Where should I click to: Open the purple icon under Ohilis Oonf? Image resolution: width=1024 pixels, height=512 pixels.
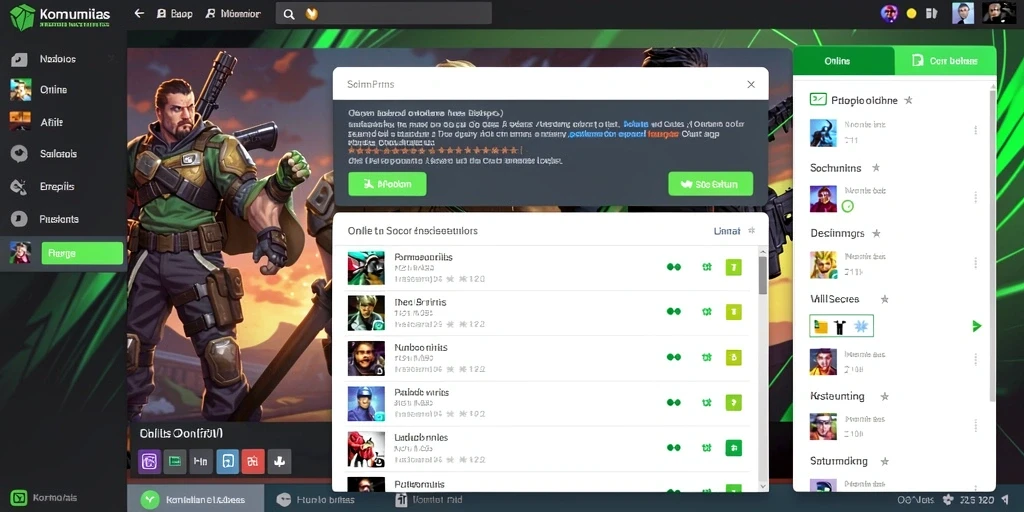click(150, 461)
